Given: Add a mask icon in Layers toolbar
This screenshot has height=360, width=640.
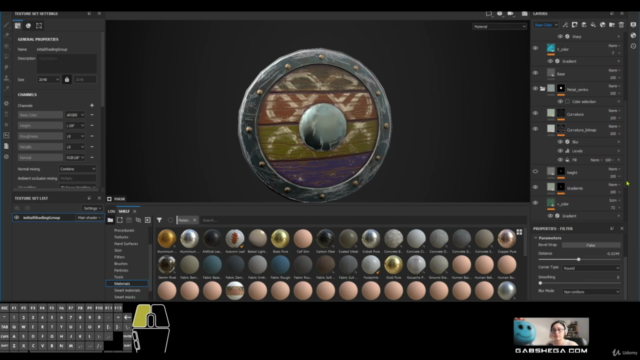Looking at the screenshot, I should (x=575, y=25).
